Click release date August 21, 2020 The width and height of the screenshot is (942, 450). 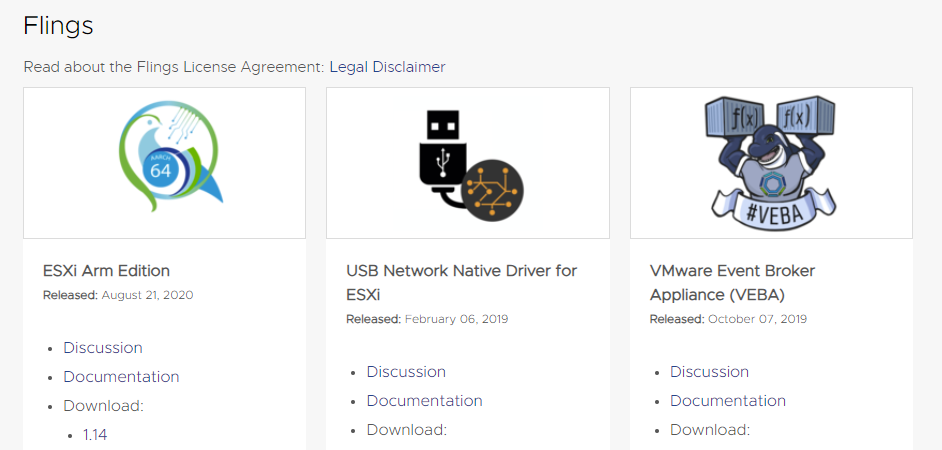[x=147, y=295]
